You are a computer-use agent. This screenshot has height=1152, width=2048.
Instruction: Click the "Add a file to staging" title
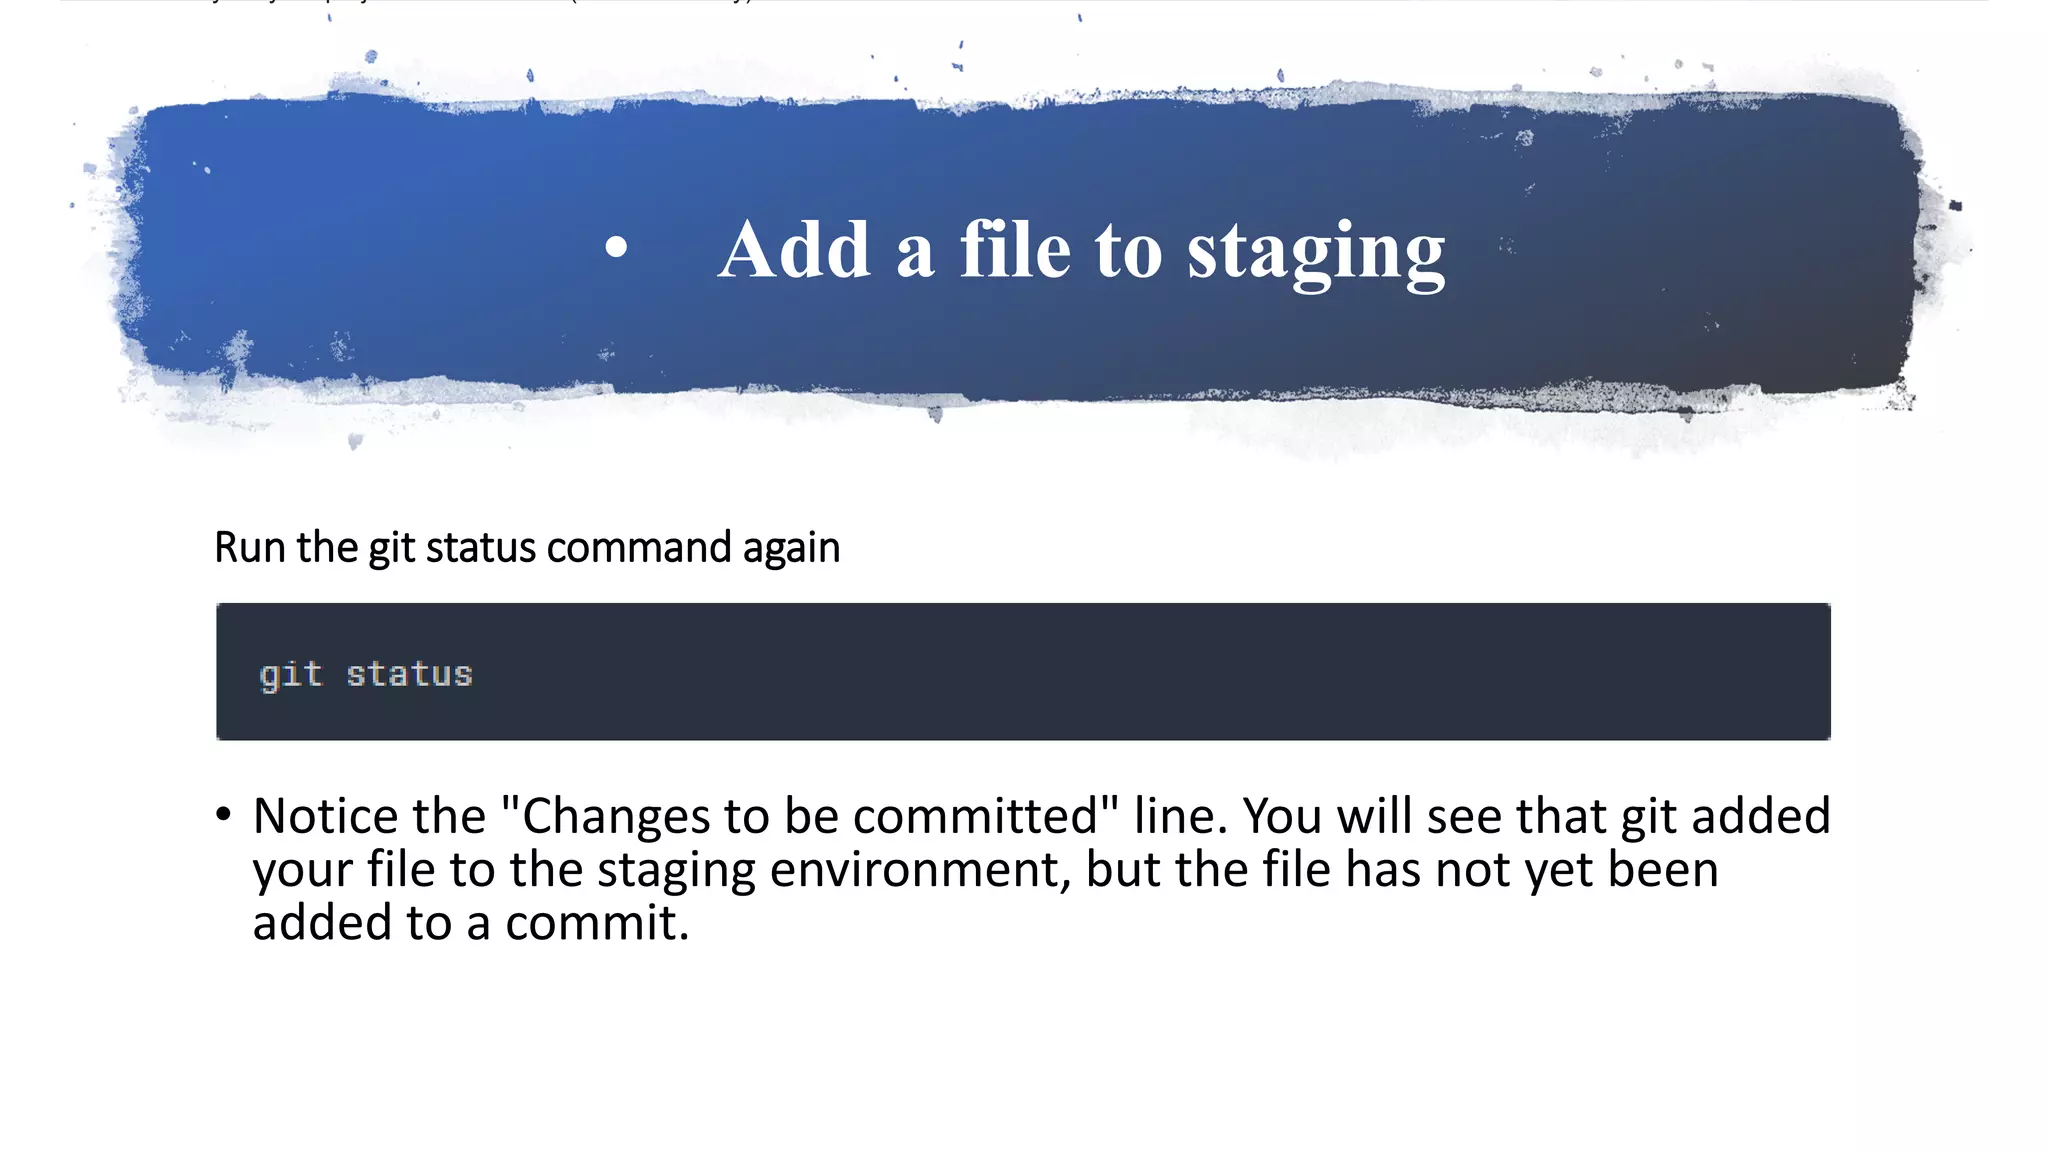pyautogui.click(x=1081, y=252)
